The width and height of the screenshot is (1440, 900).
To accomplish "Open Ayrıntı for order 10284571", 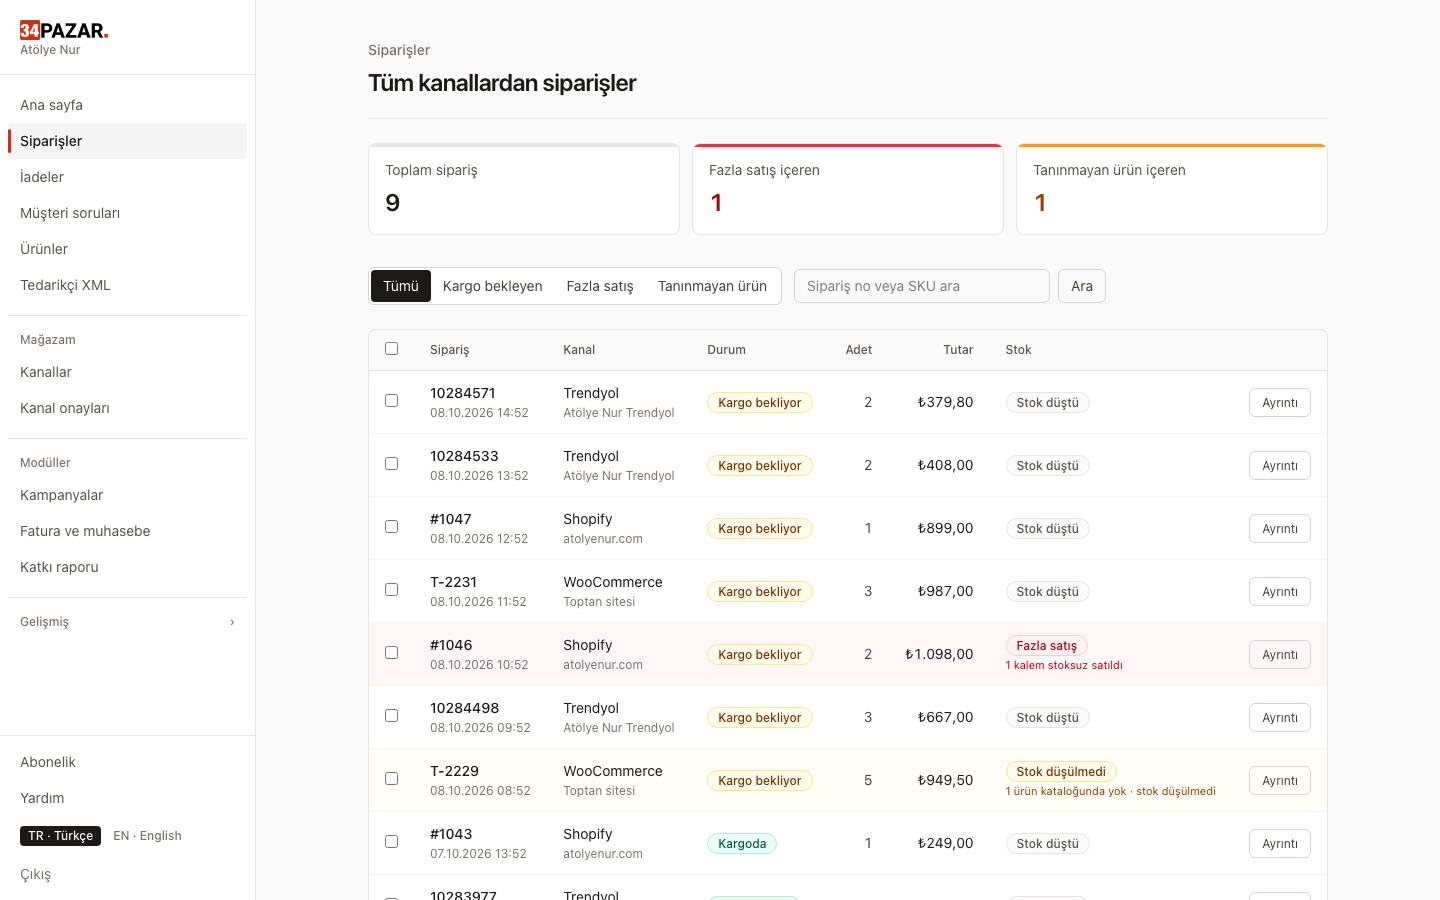I will 1280,403.
